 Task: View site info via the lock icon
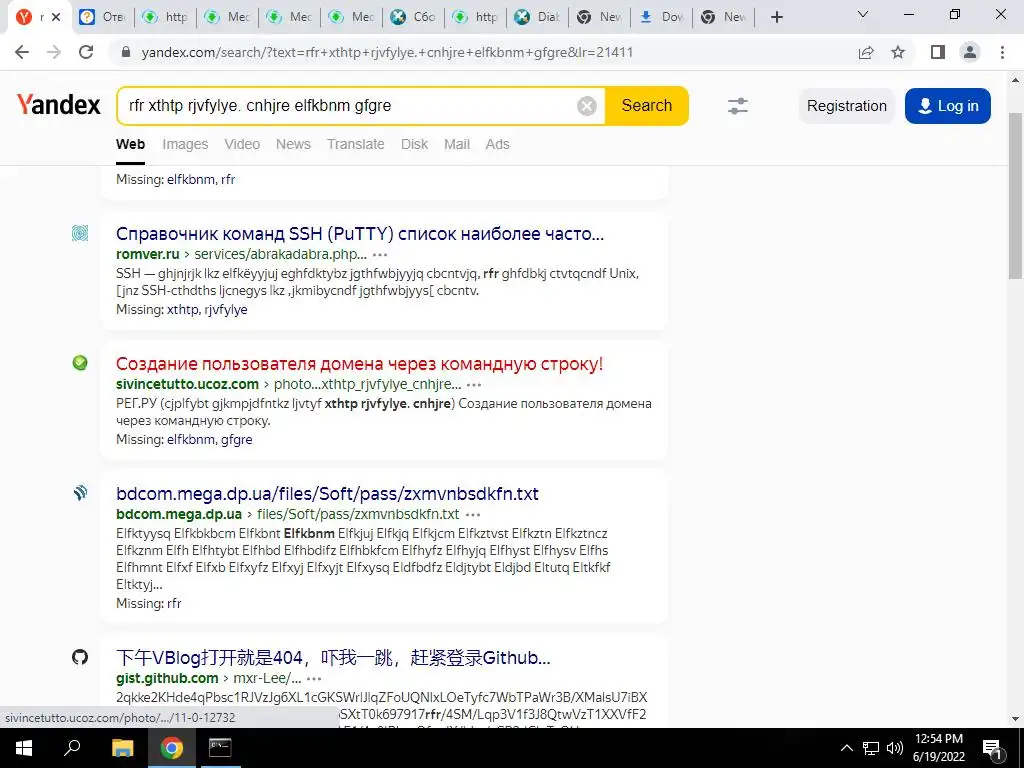pos(126,52)
